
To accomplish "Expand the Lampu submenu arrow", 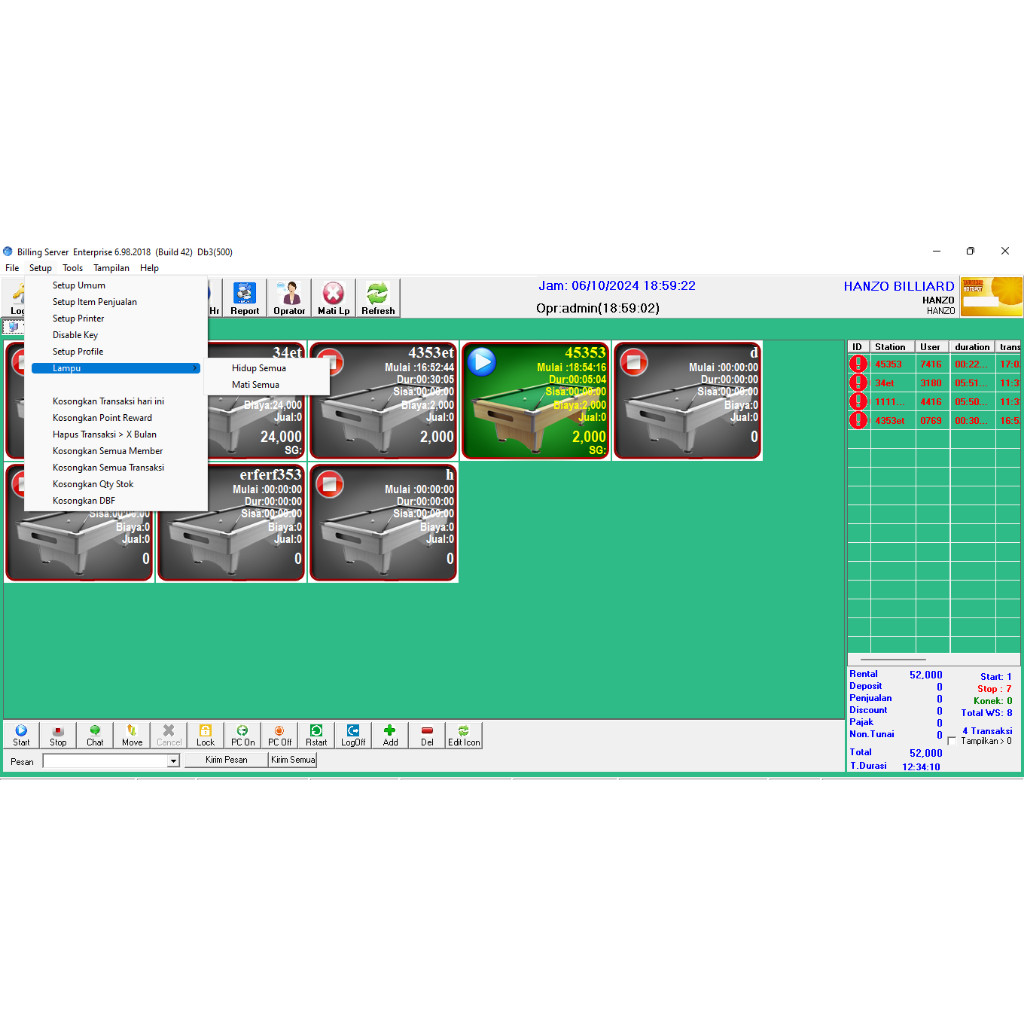I will pos(195,368).
